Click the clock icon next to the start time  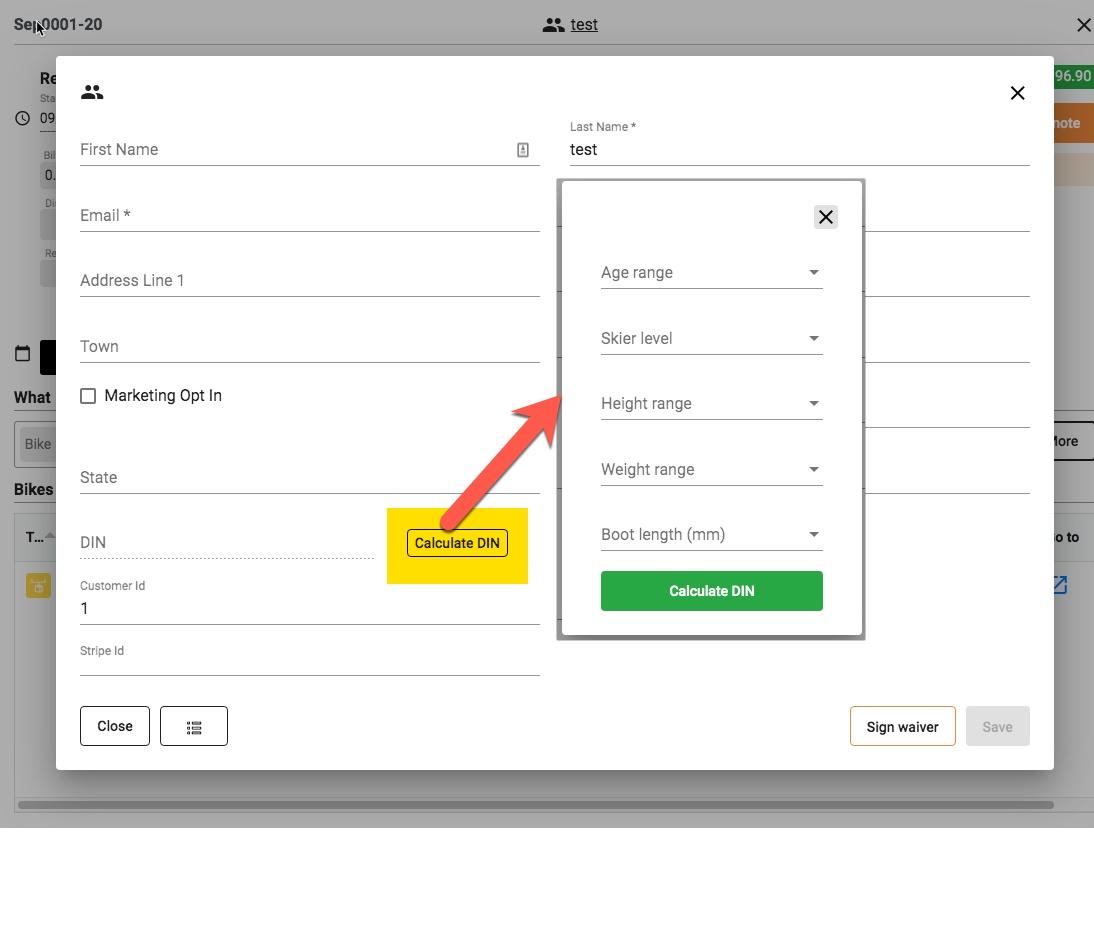pyautogui.click(x=22, y=118)
